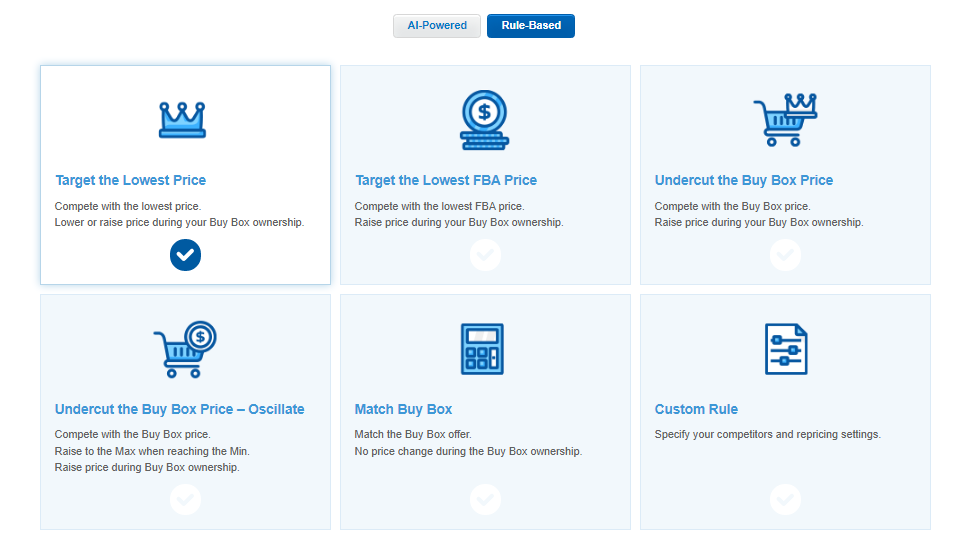Select the Target the Lowest FBA Price checkmark
This screenshot has width=970, height=537.
tap(486, 255)
